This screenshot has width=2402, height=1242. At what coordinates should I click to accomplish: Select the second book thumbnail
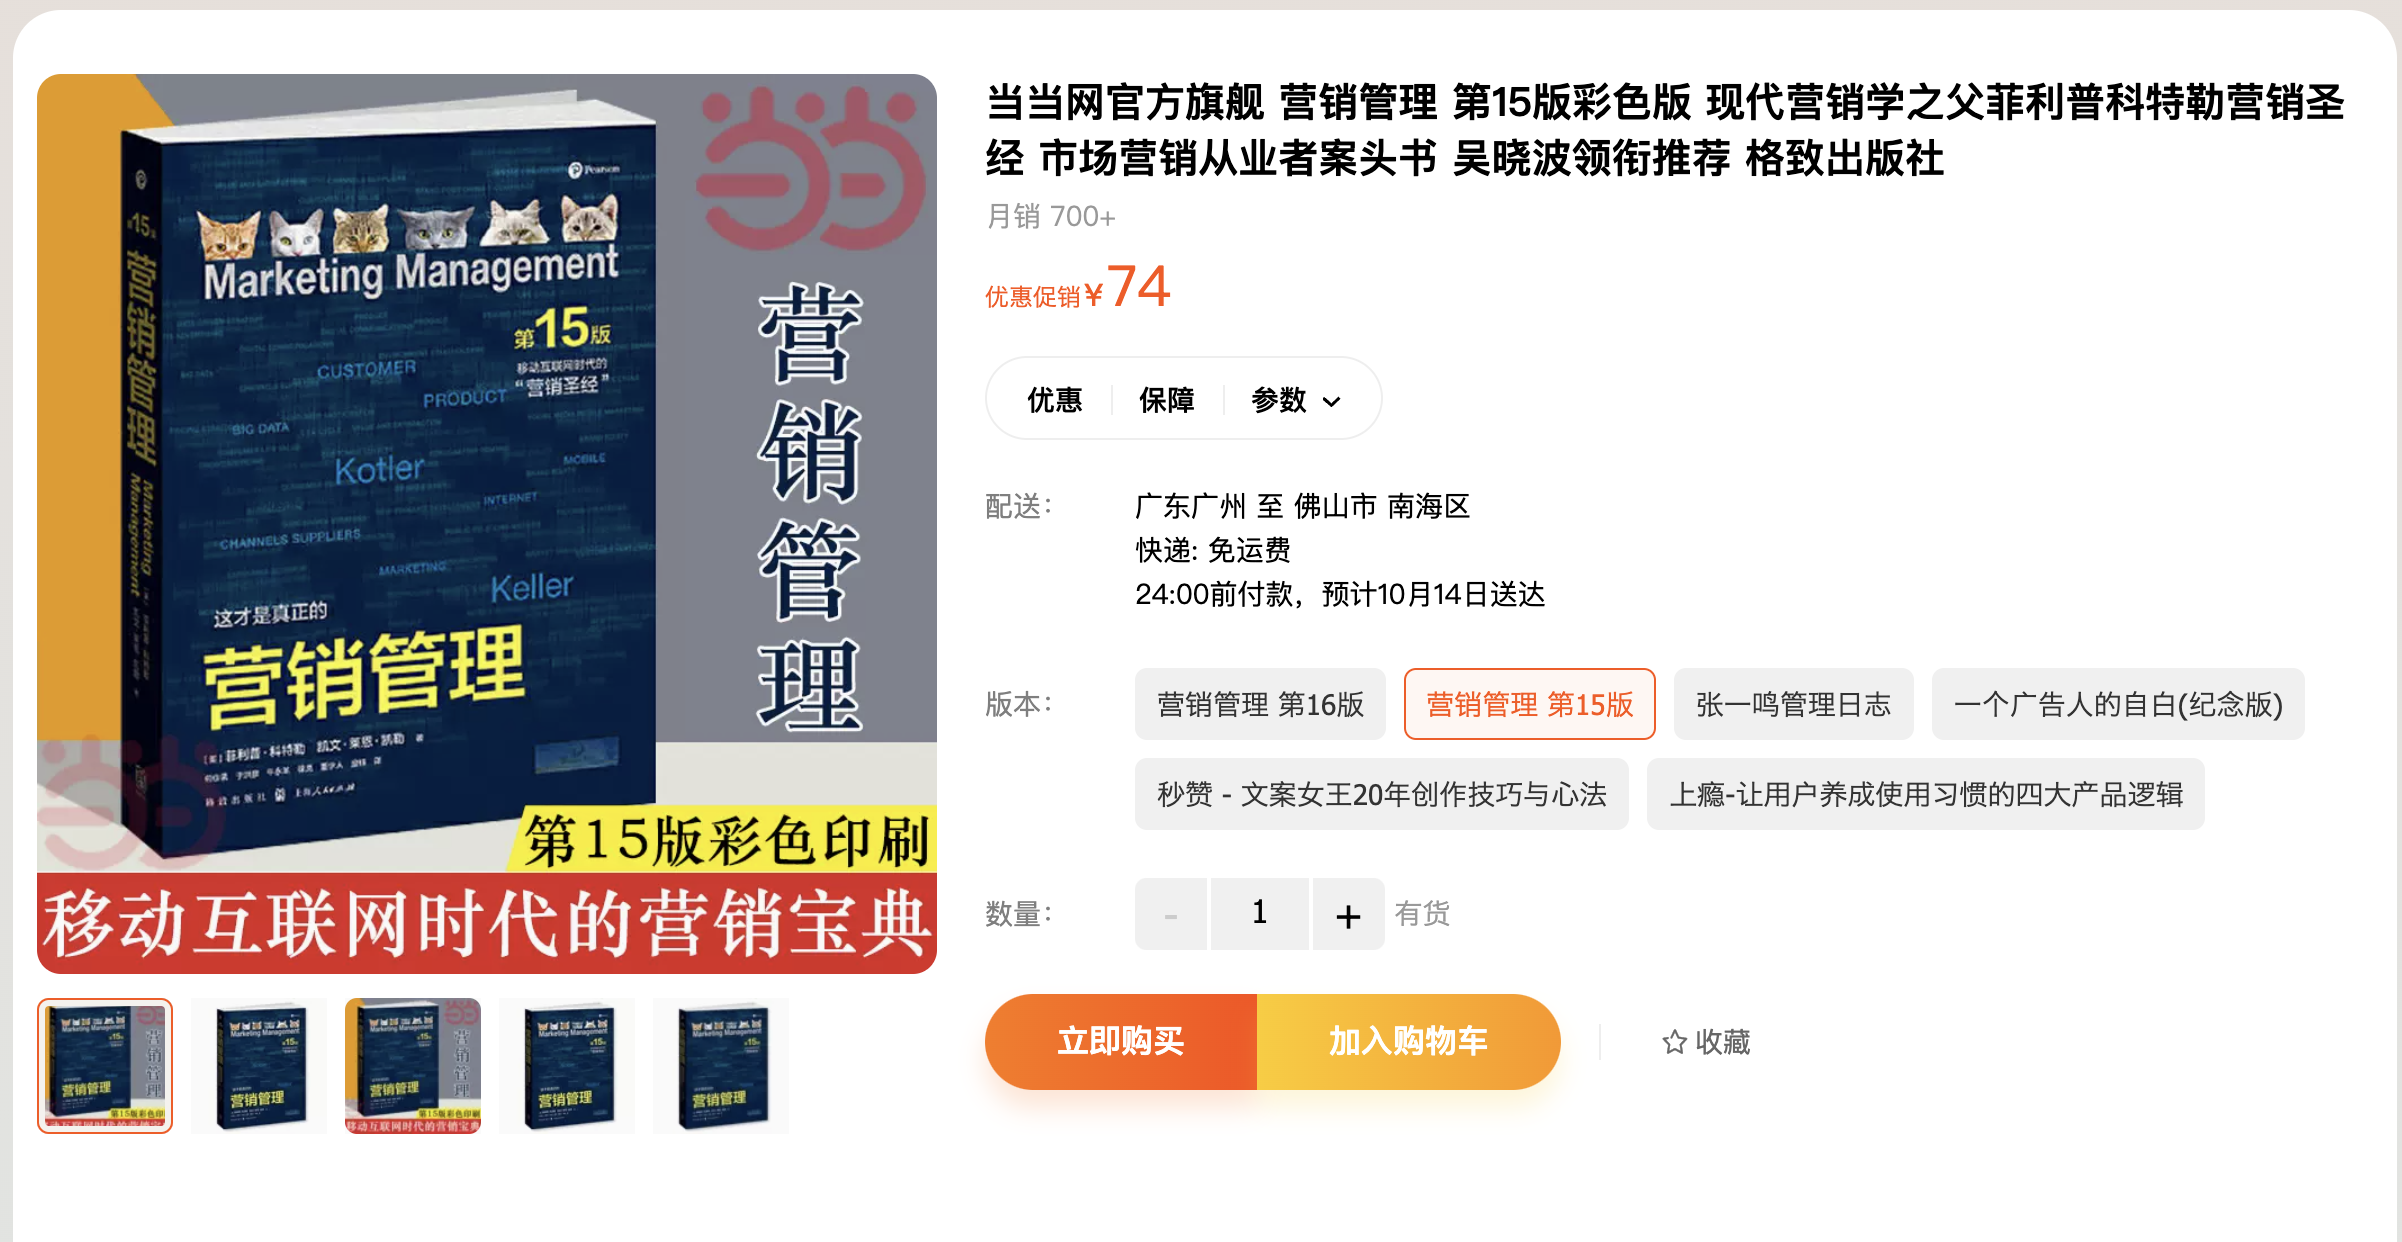point(259,1066)
